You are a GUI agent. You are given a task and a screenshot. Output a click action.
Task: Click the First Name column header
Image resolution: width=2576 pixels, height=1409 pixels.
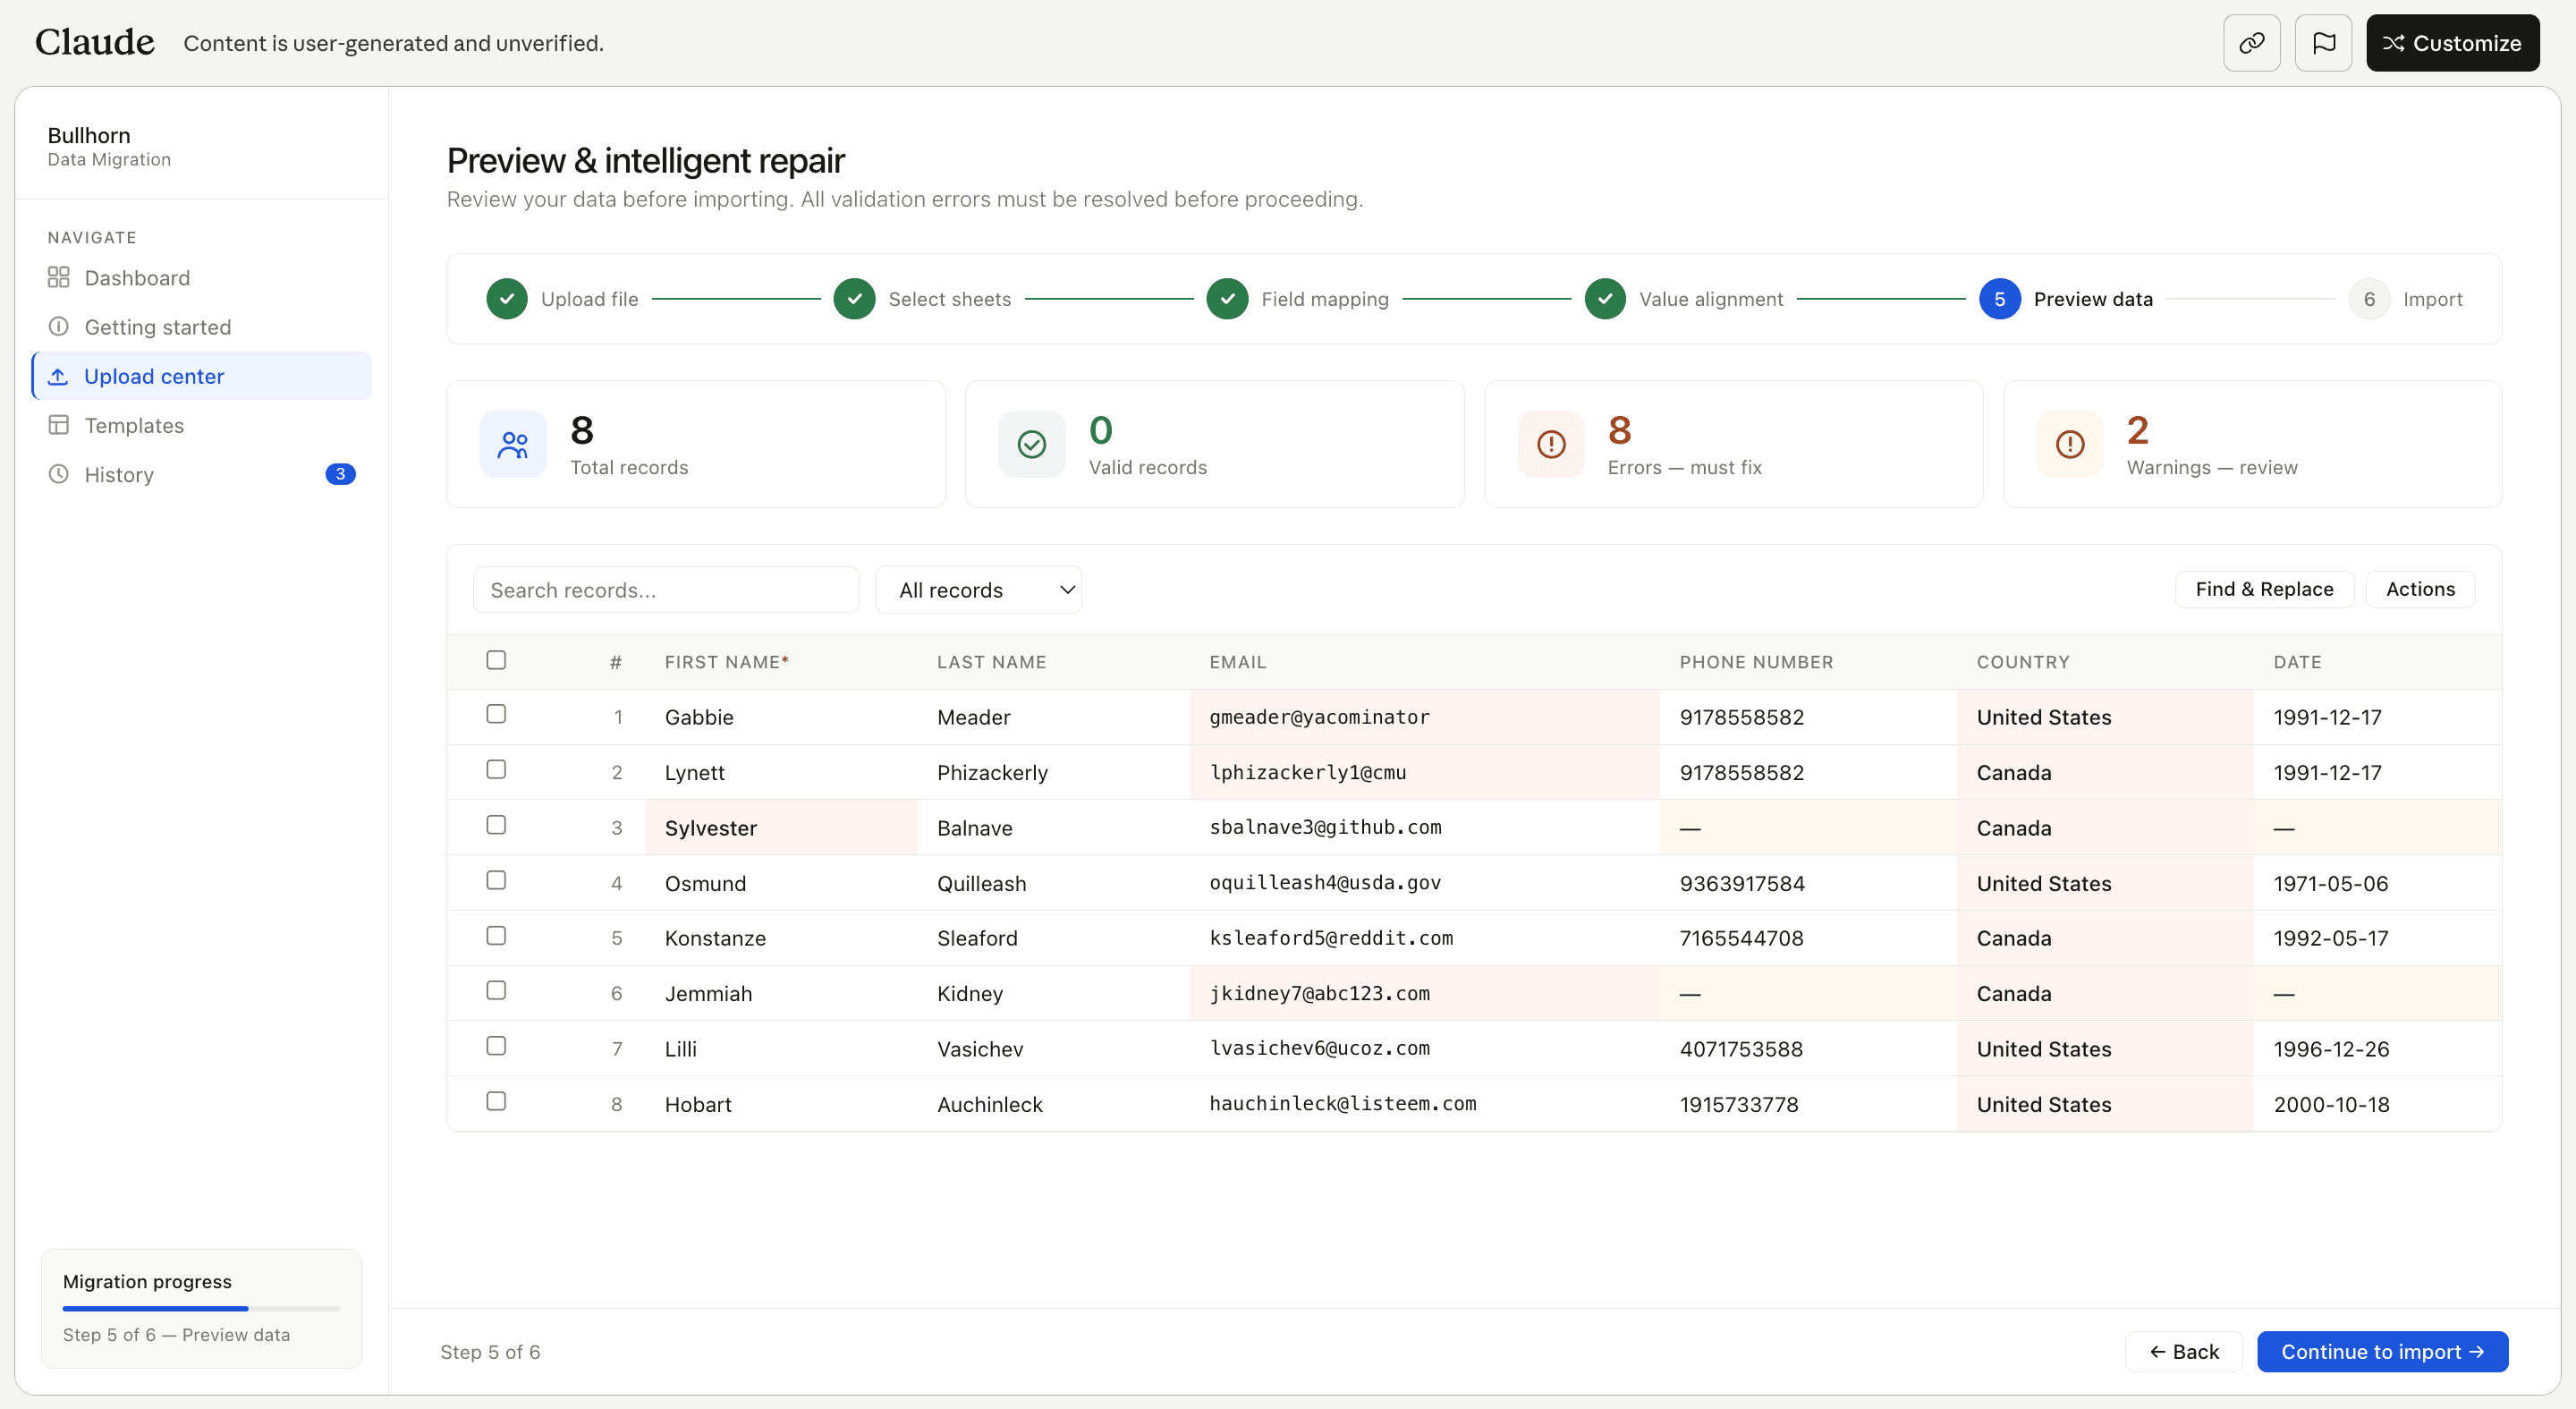[x=727, y=662]
